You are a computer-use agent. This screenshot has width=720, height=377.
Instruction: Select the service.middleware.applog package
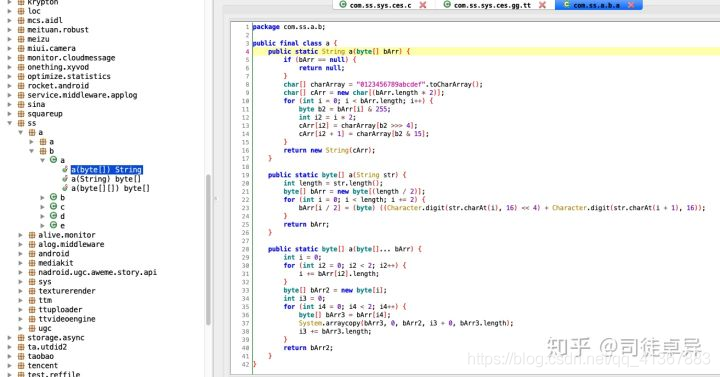[82, 95]
